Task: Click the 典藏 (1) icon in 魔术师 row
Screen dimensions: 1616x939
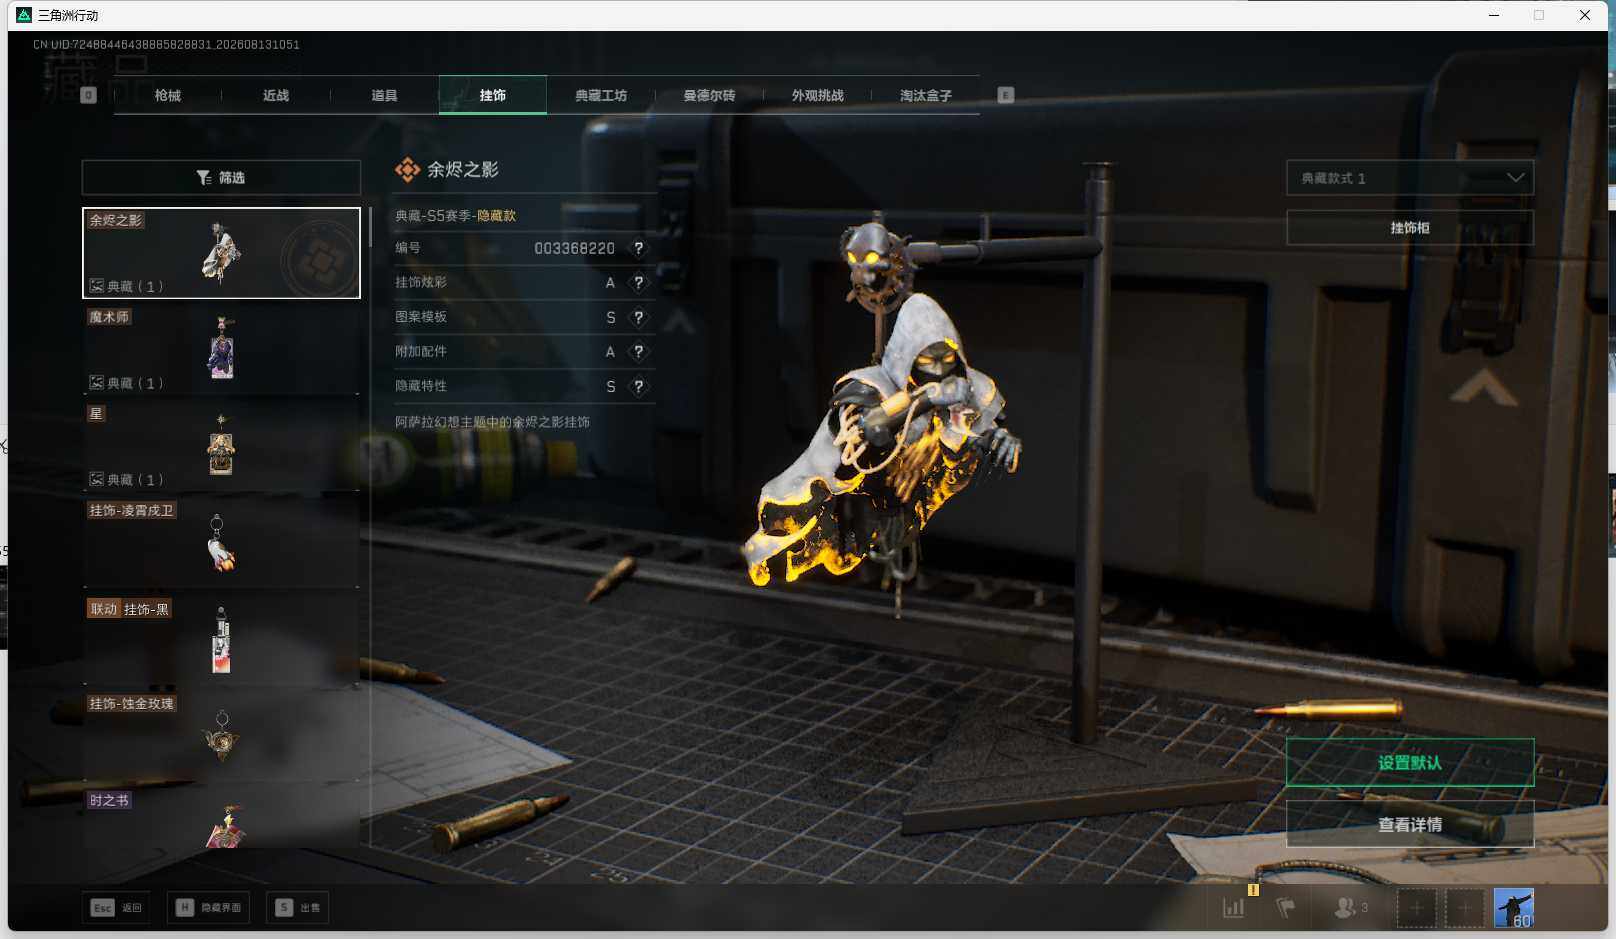Action: (x=97, y=383)
